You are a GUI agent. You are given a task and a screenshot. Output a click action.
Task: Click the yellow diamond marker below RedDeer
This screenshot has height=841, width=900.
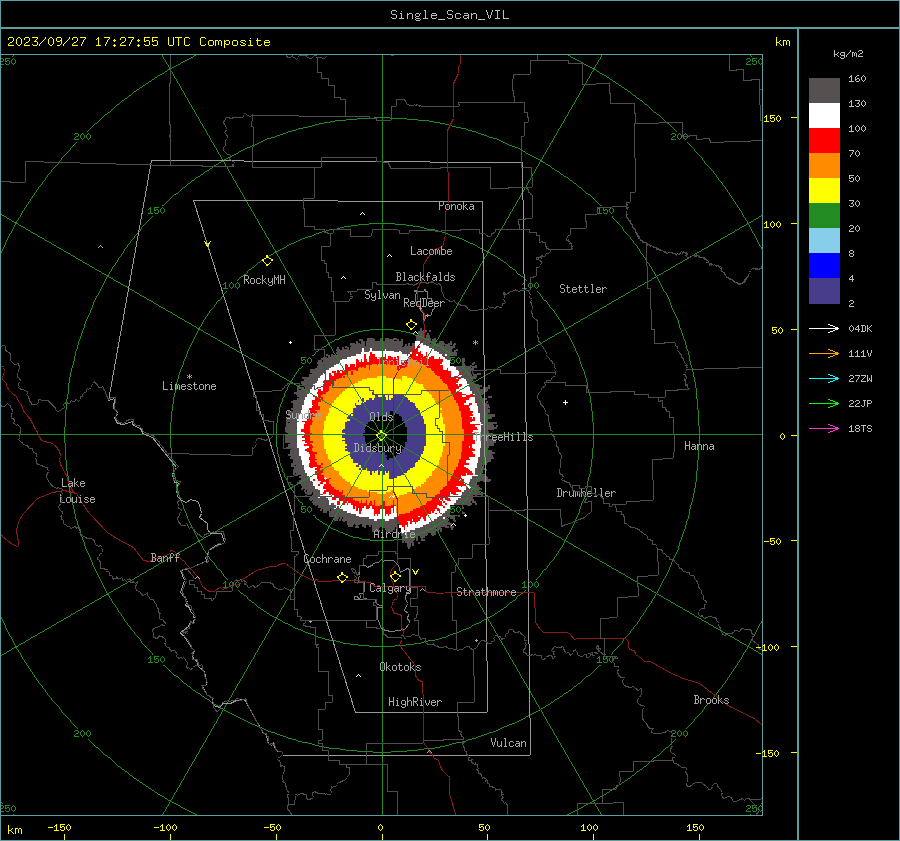click(411, 325)
